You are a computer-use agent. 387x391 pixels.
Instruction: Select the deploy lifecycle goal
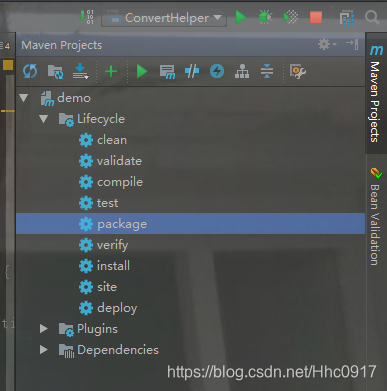pos(117,308)
